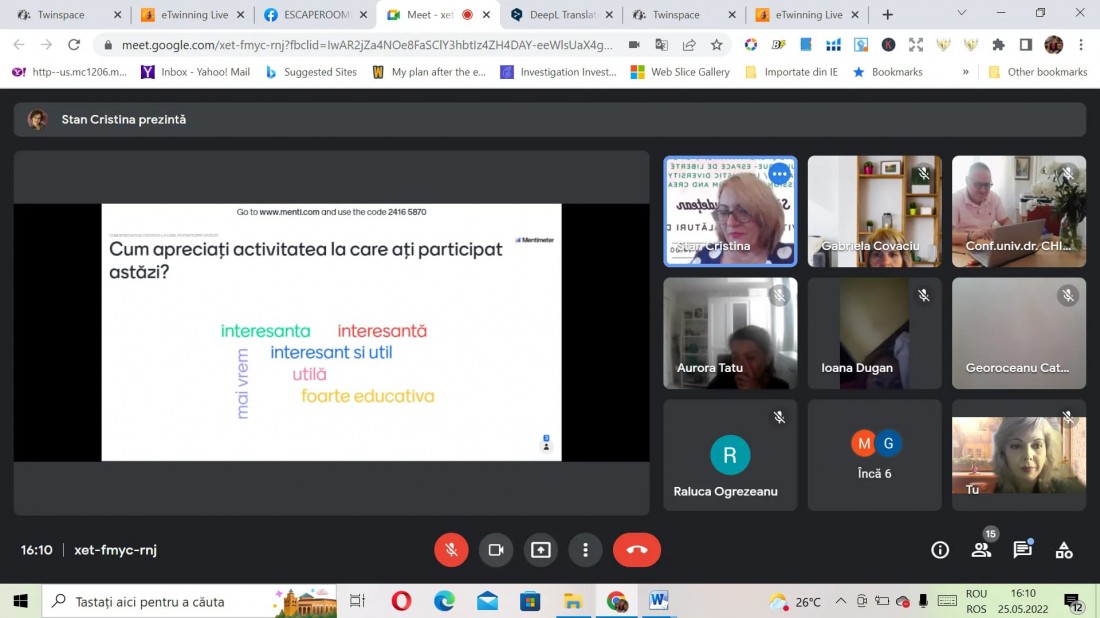1100x618 pixels.
Task: Open the Inbox - Yahoo! Mail bookmark
Action: [x=196, y=72]
